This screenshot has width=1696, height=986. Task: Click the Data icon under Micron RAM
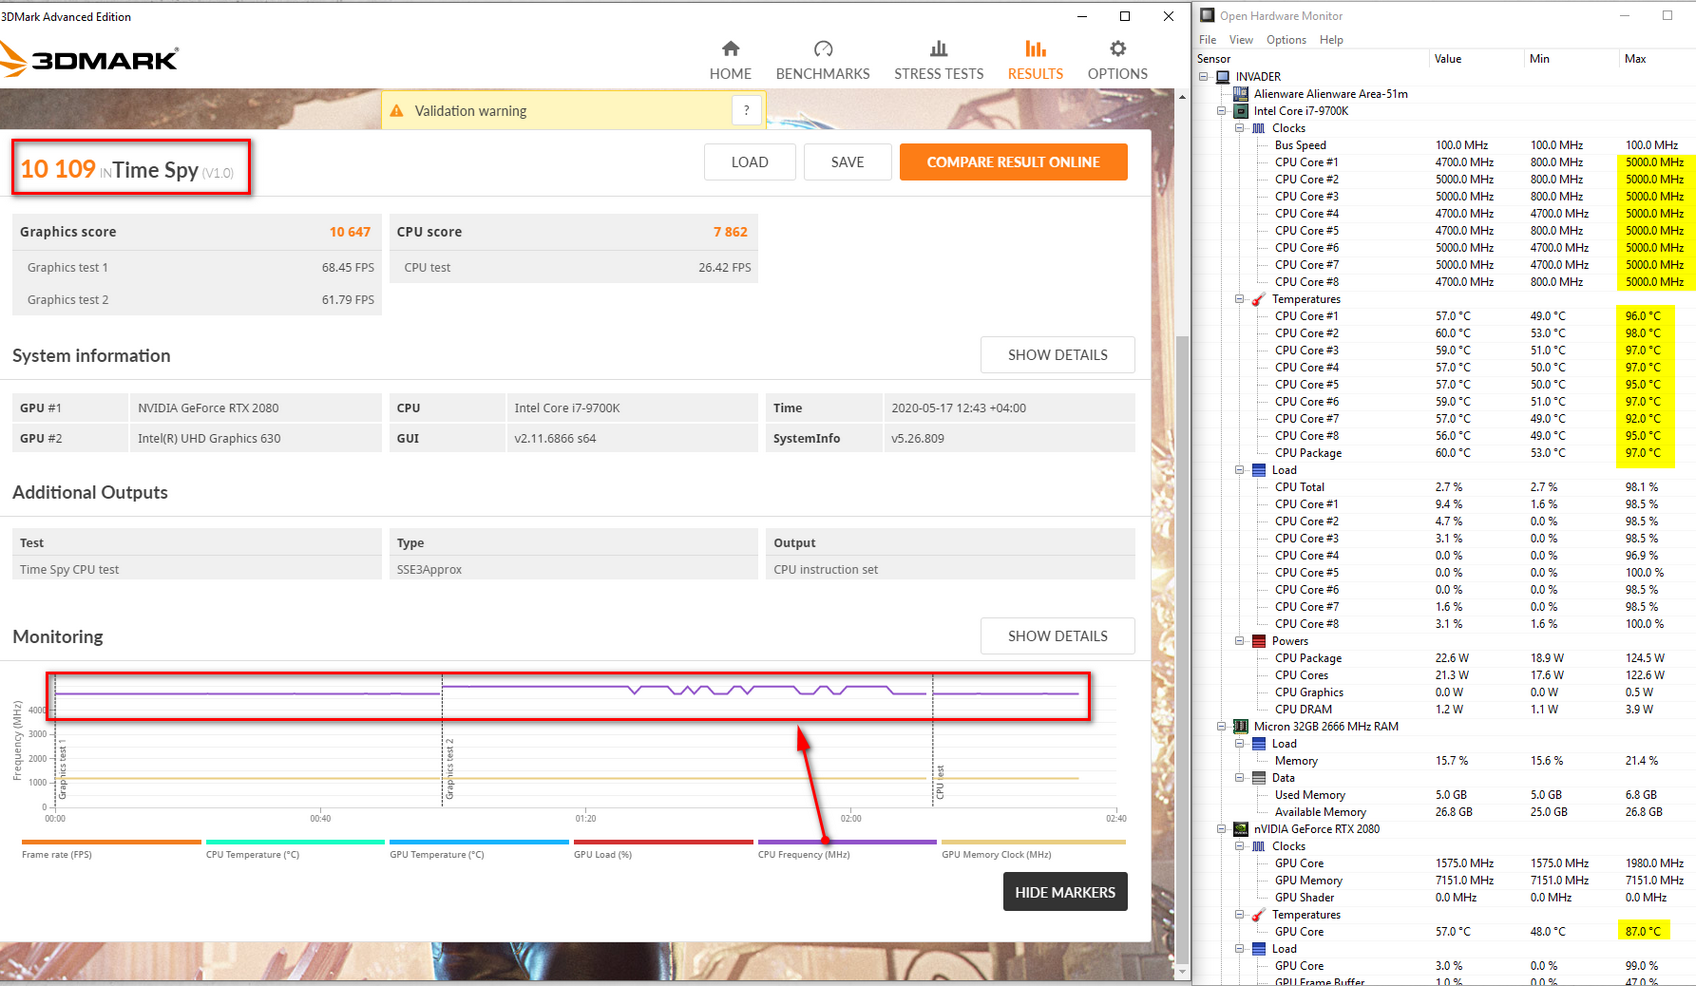click(1259, 778)
